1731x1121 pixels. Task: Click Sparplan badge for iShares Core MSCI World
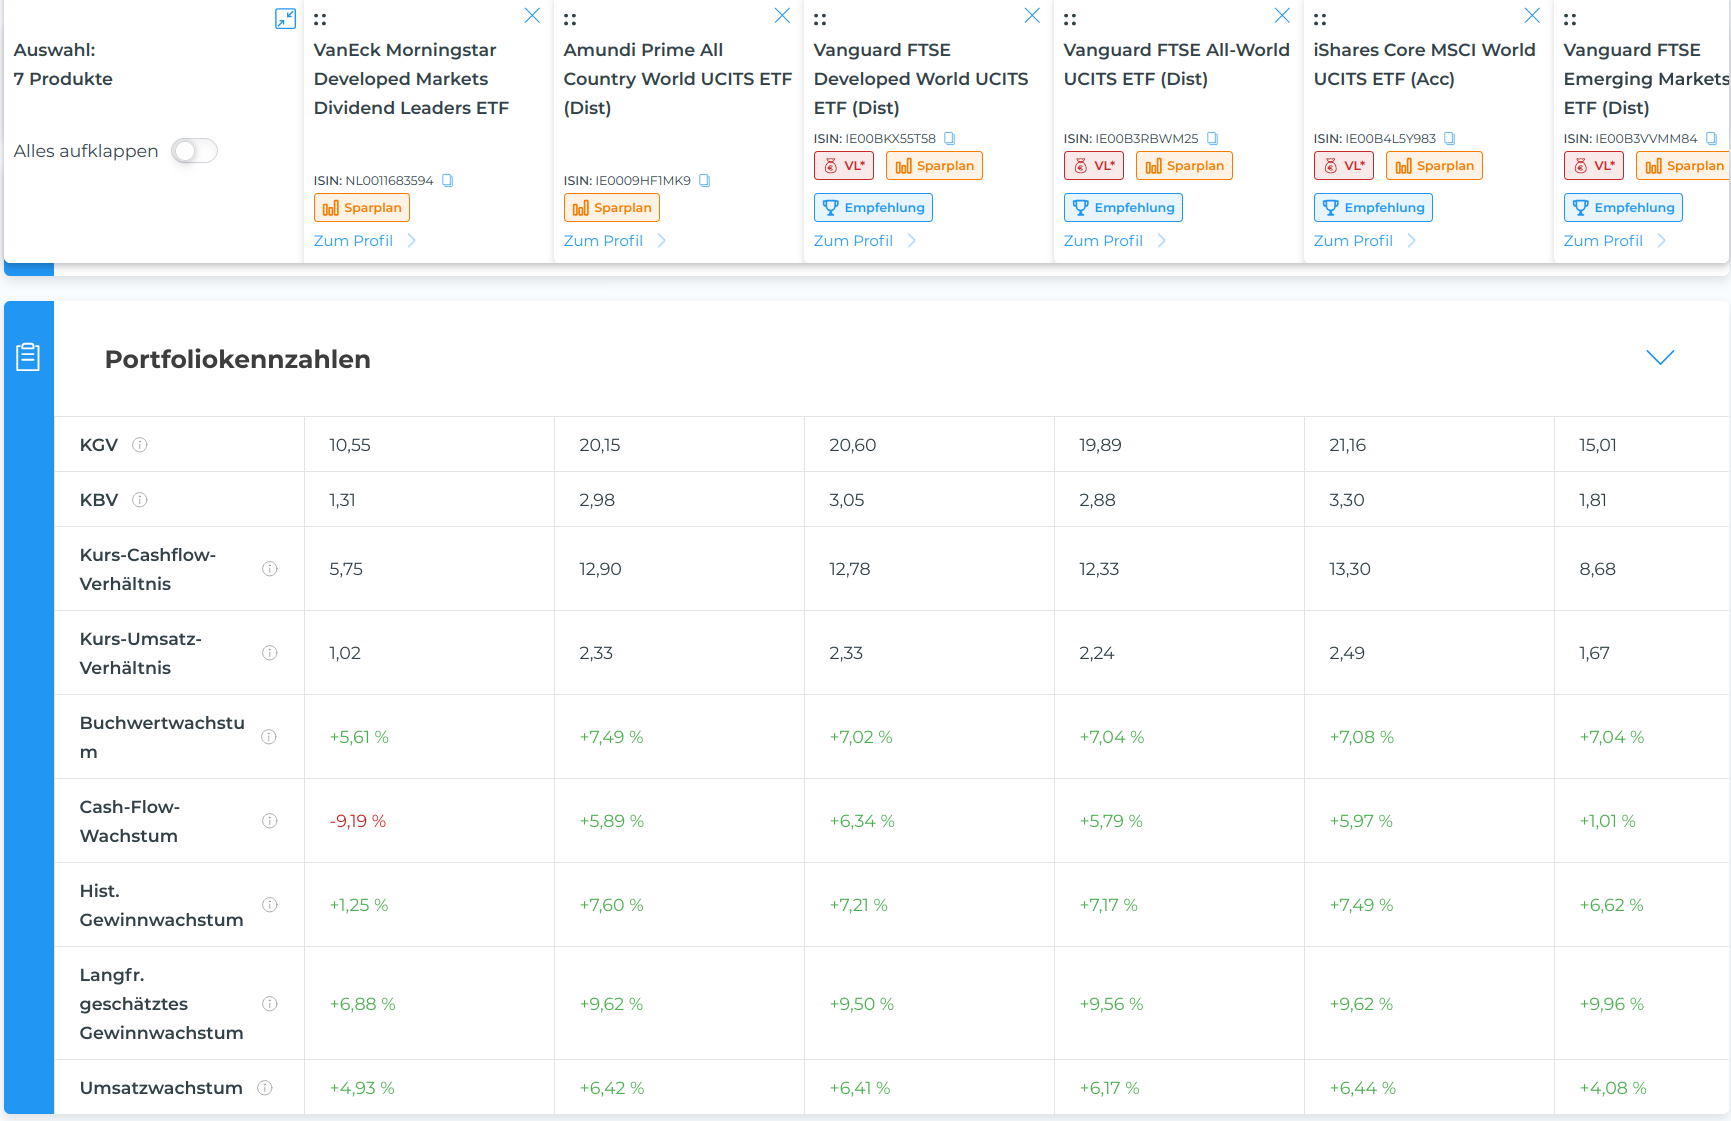pyautogui.click(x=1434, y=166)
